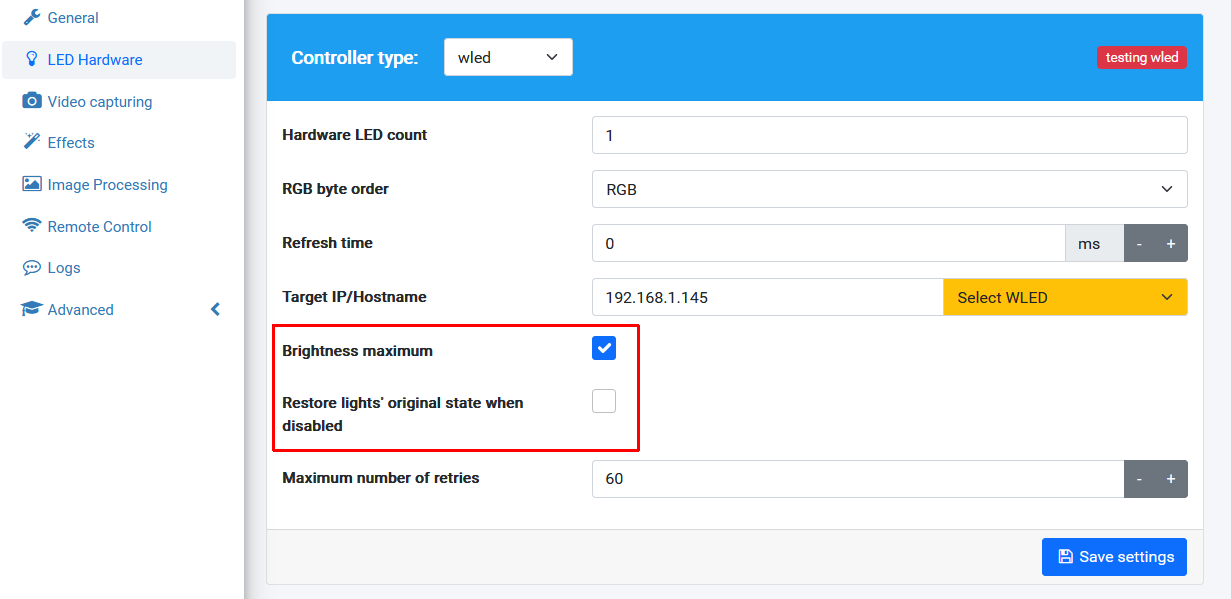Click the Advanced graduation cap icon
1231x599 pixels.
tap(32, 310)
